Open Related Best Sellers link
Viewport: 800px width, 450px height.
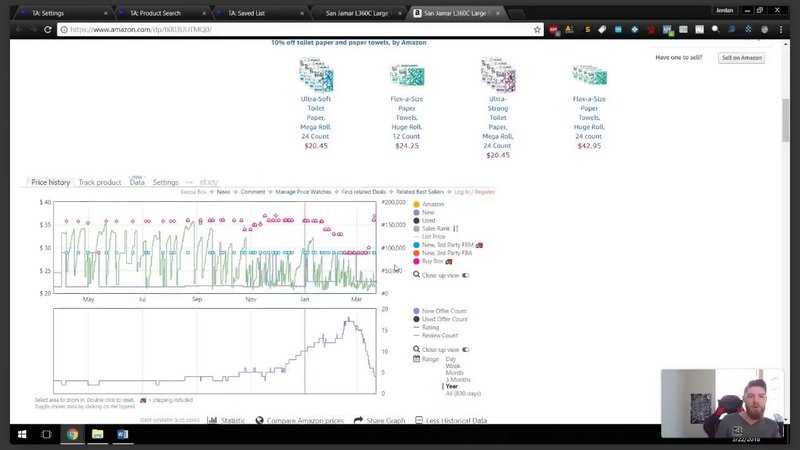[420, 192]
